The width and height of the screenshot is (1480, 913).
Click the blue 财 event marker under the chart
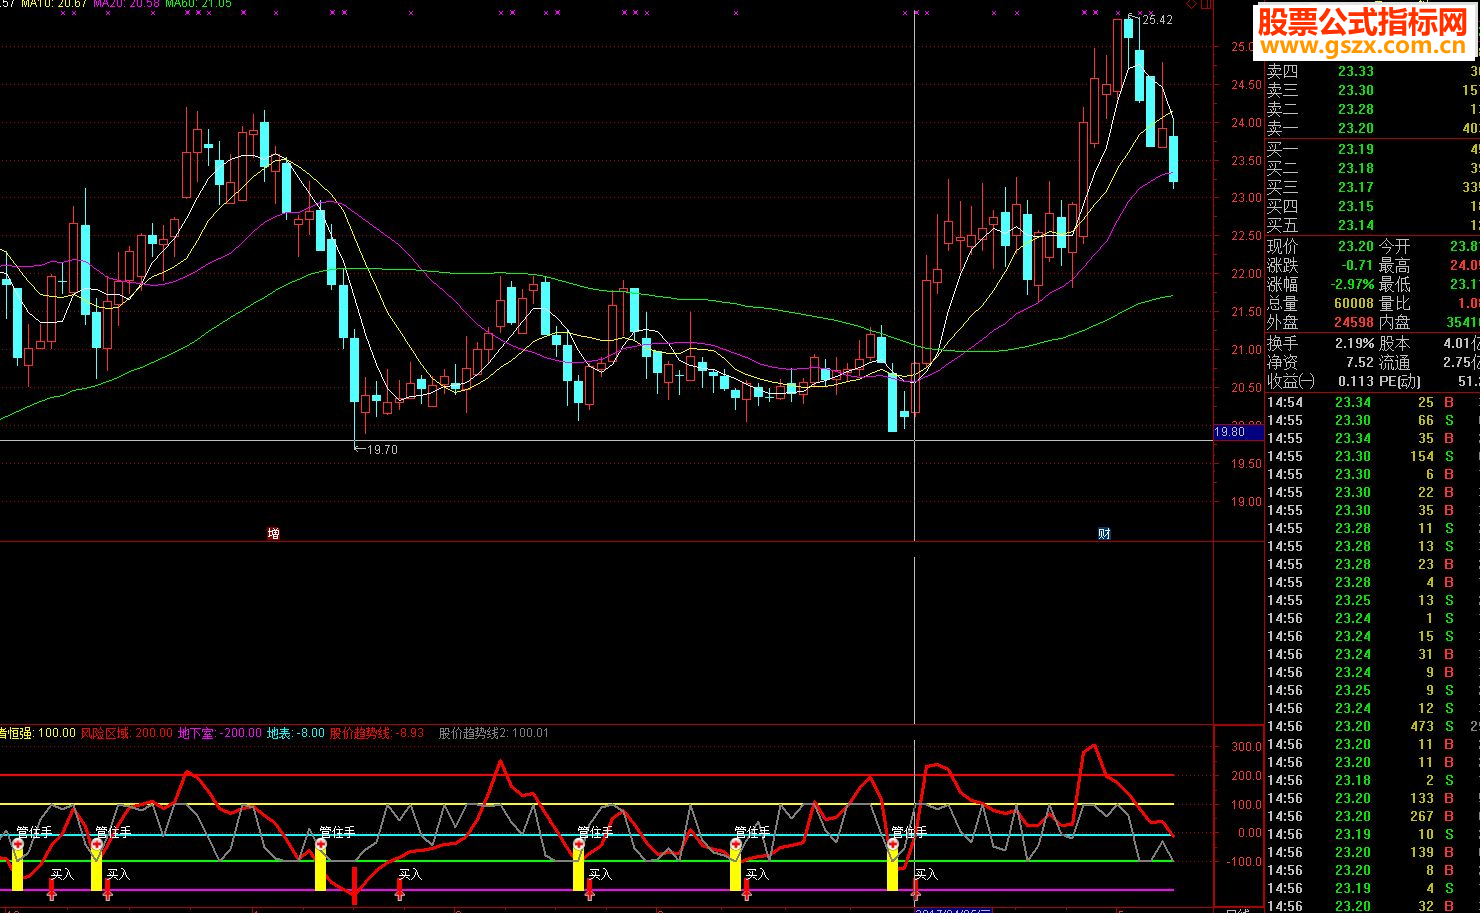click(x=1104, y=534)
